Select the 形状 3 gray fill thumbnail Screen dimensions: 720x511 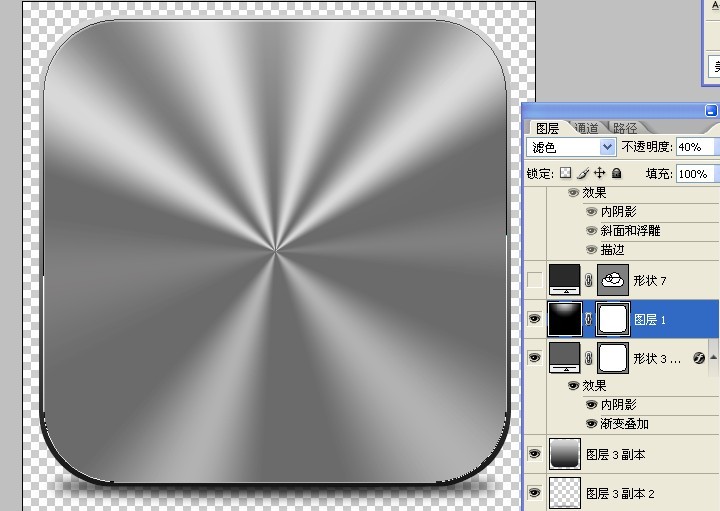pyautogui.click(x=565, y=358)
